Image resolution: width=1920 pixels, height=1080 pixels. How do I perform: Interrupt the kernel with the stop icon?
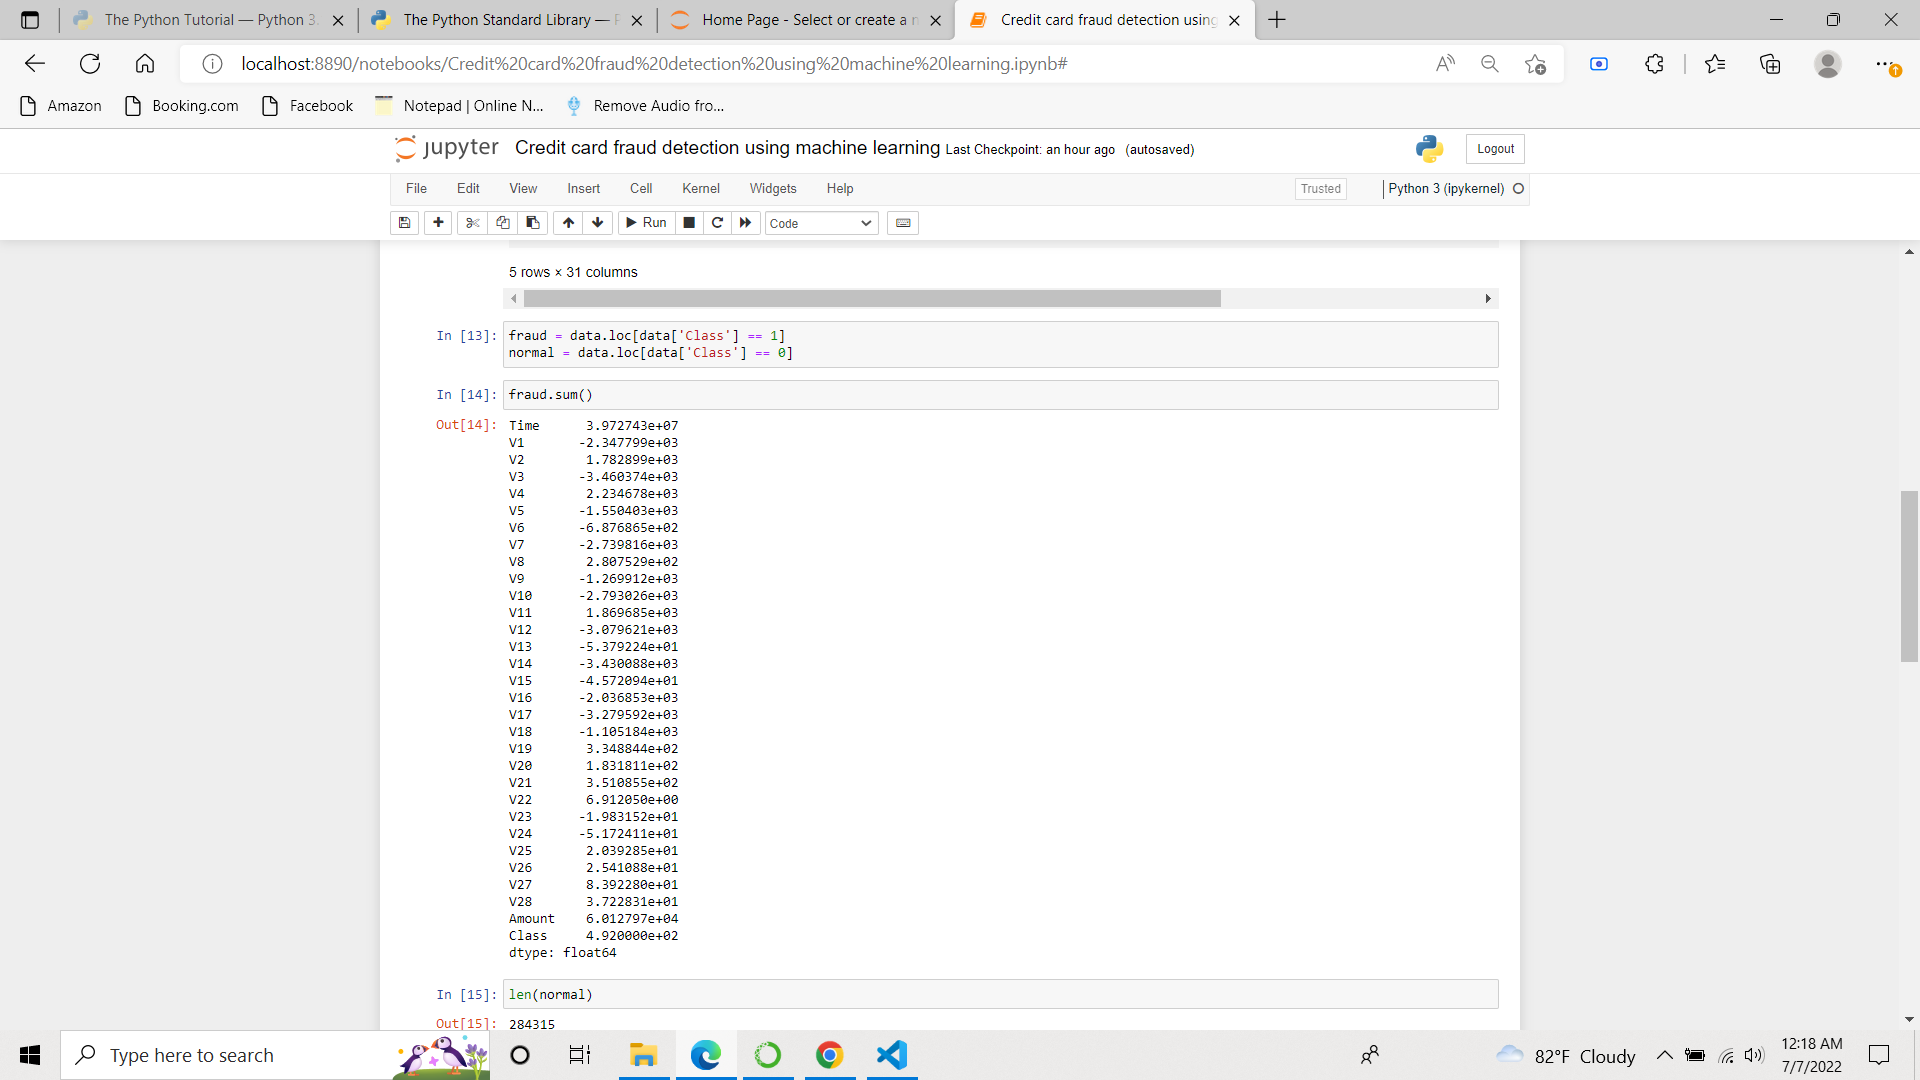pyautogui.click(x=689, y=222)
